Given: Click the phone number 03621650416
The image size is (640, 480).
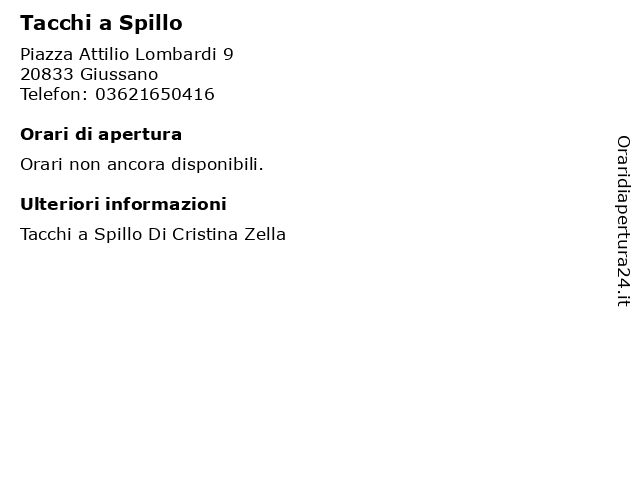Looking at the screenshot, I should (x=155, y=94).
